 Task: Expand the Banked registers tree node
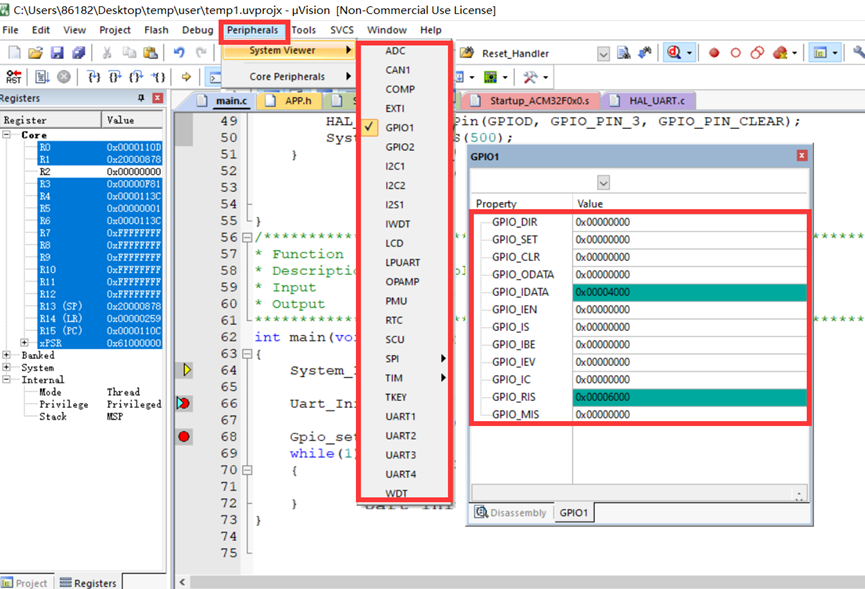pyautogui.click(x=8, y=355)
